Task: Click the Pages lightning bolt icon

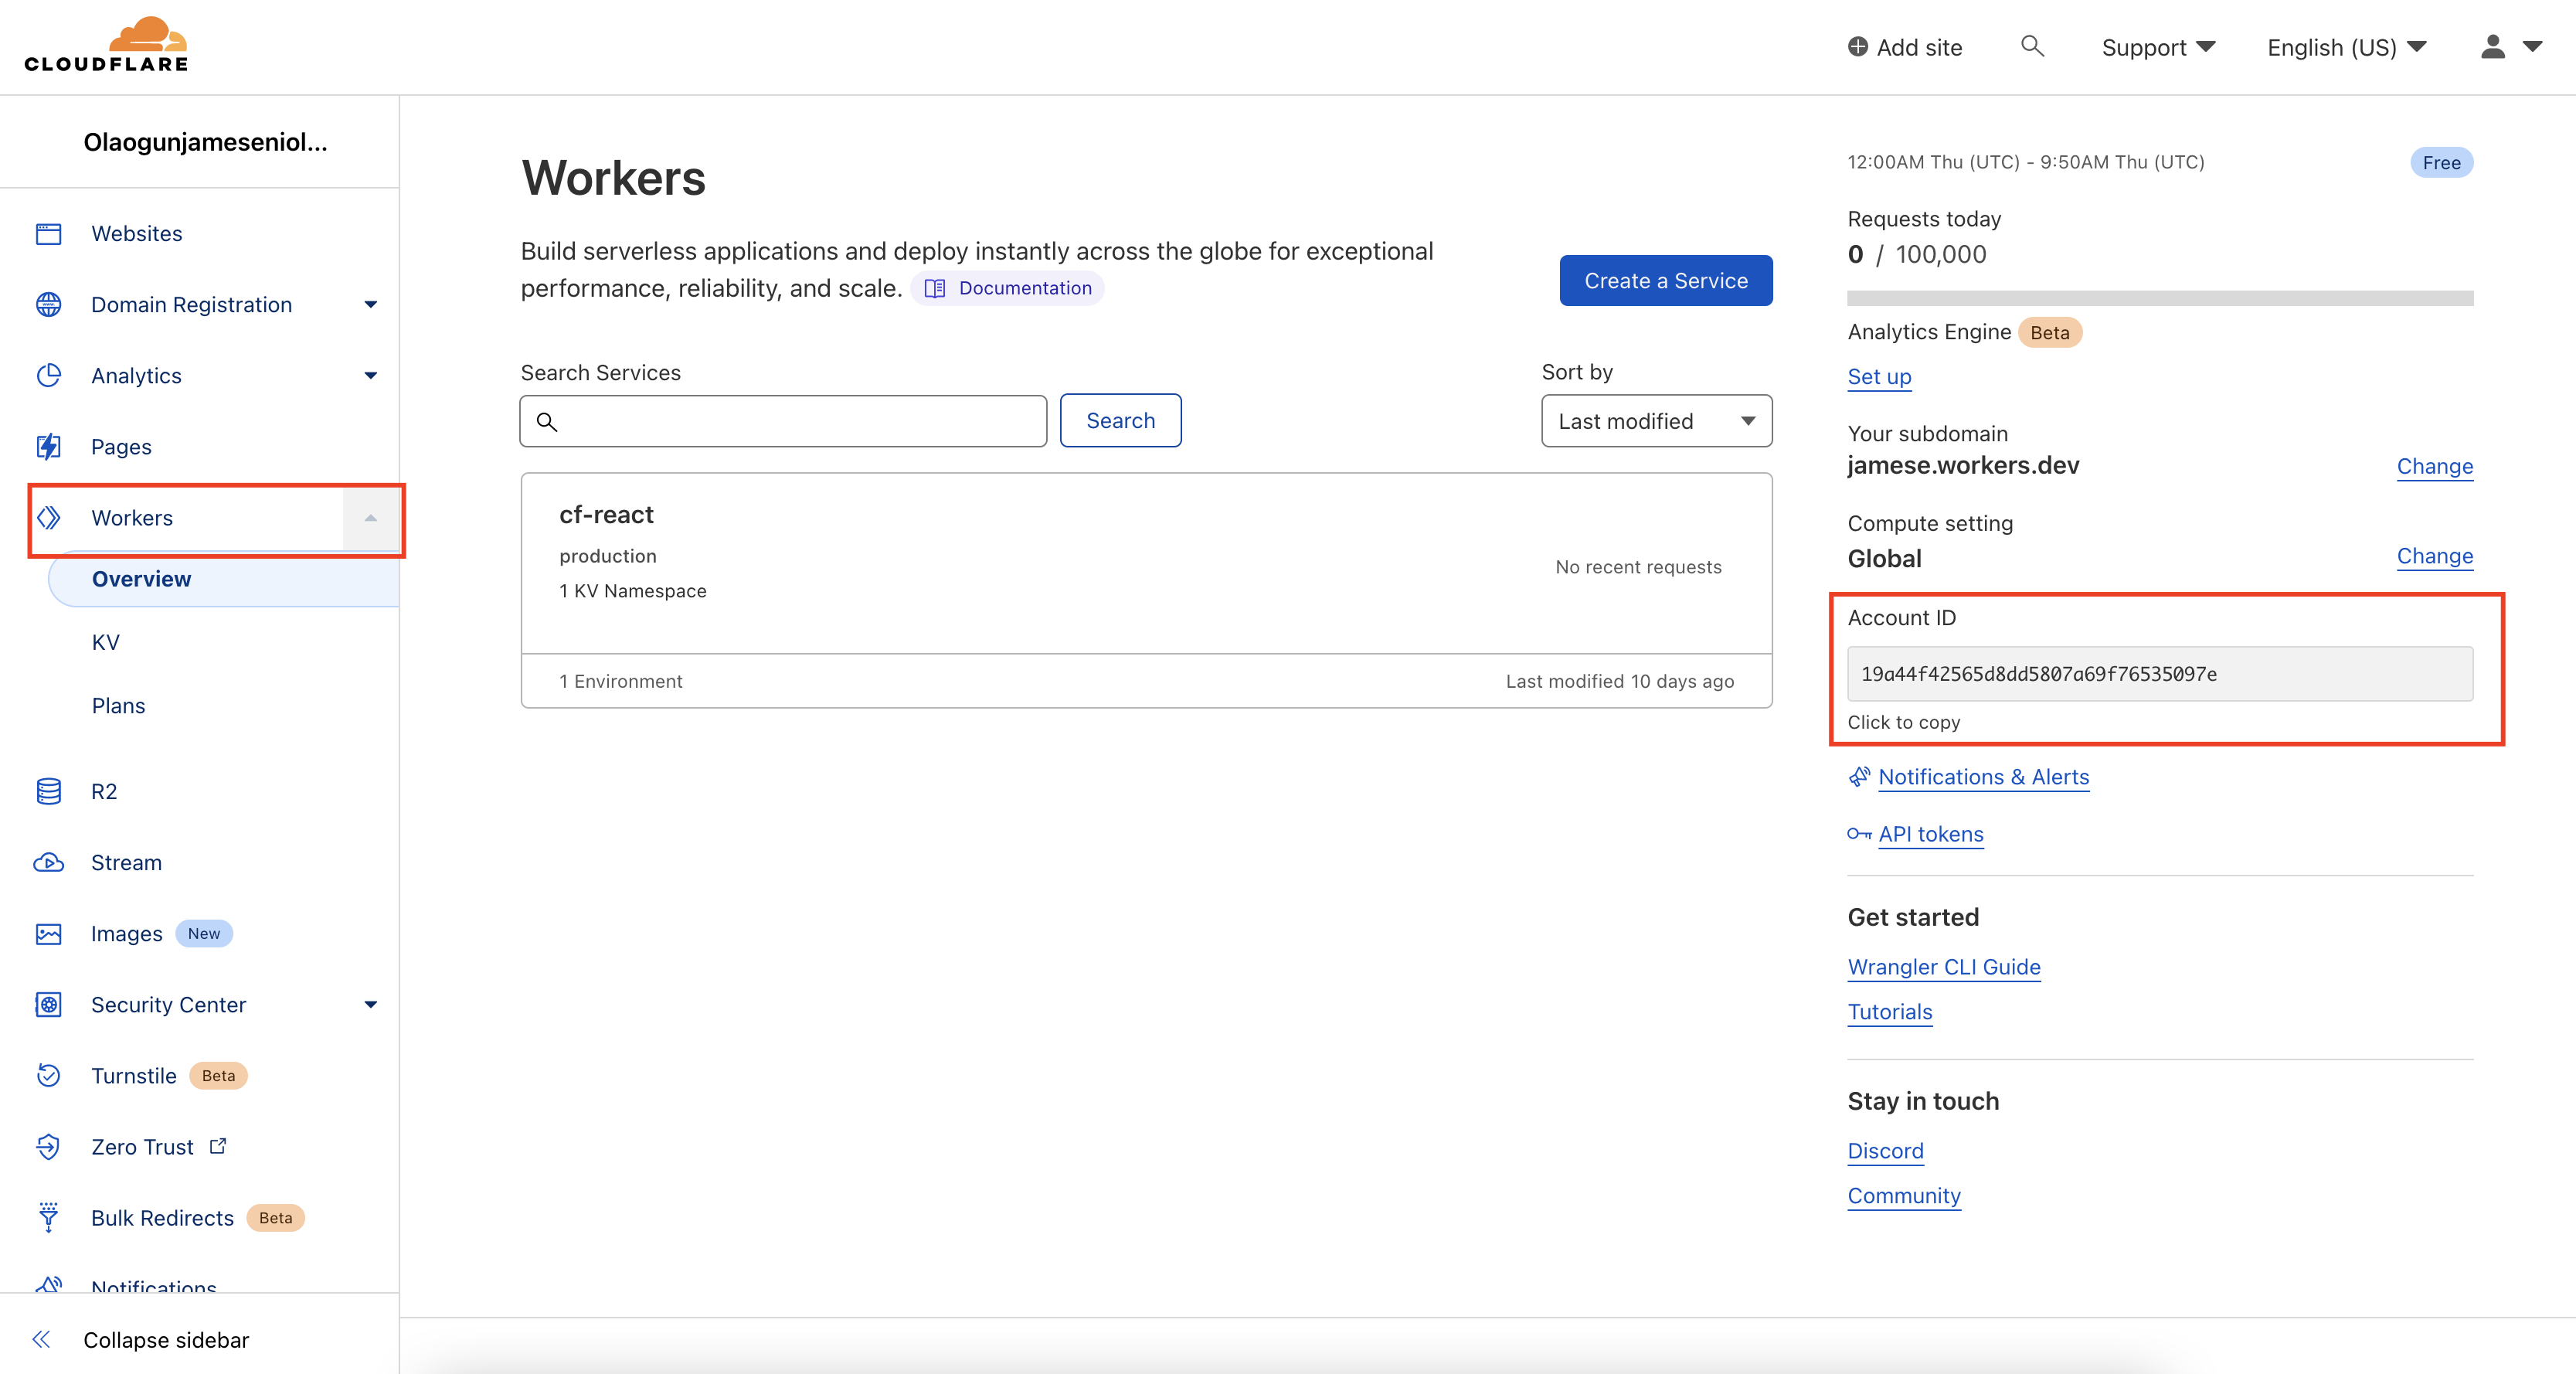Action: [48, 446]
